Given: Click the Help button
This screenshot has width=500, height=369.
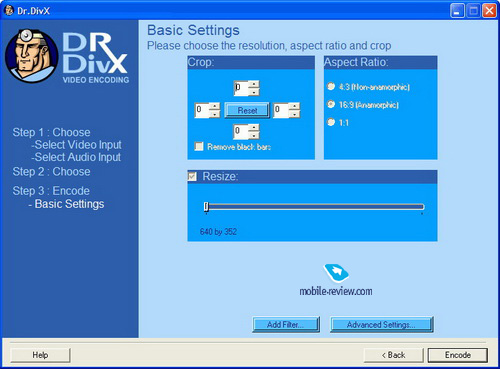Looking at the screenshot, I should click(40, 355).
